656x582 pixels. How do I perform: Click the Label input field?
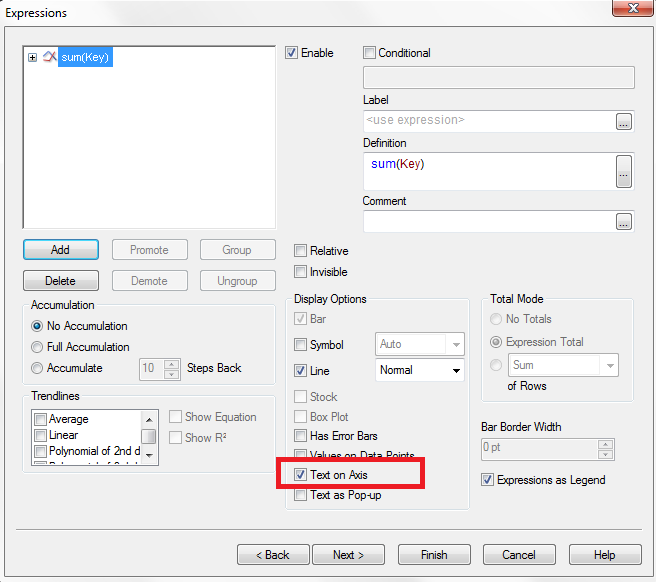coord(489,121)
